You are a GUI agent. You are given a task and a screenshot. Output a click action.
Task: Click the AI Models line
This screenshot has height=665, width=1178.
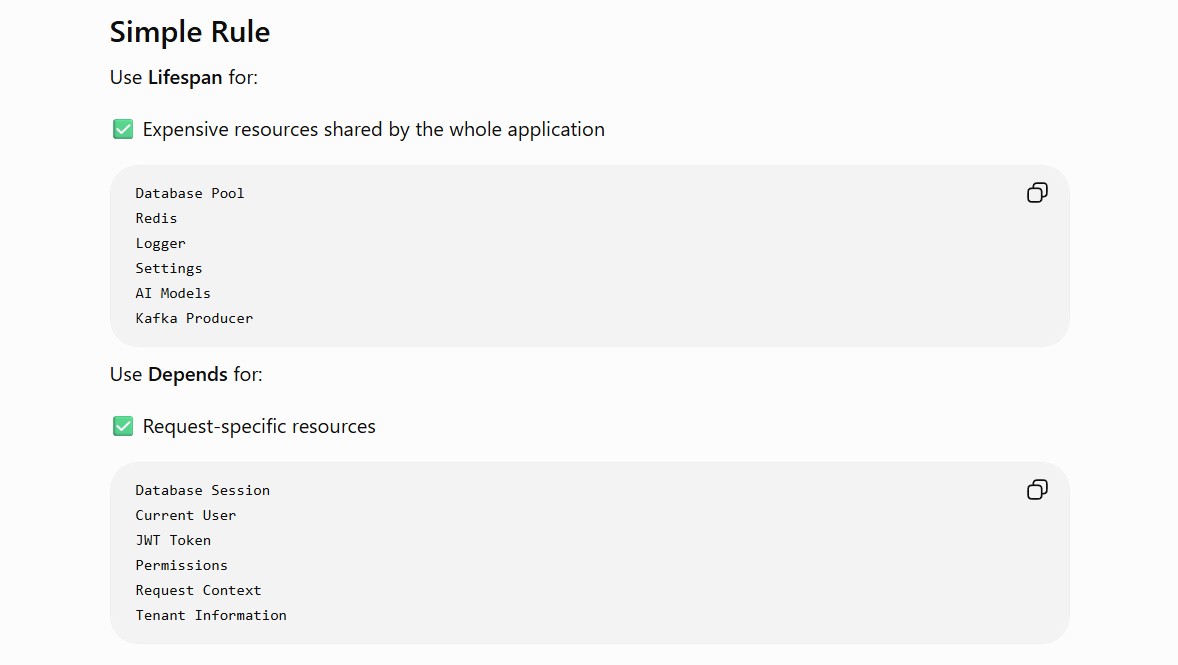tap(173, 293)
